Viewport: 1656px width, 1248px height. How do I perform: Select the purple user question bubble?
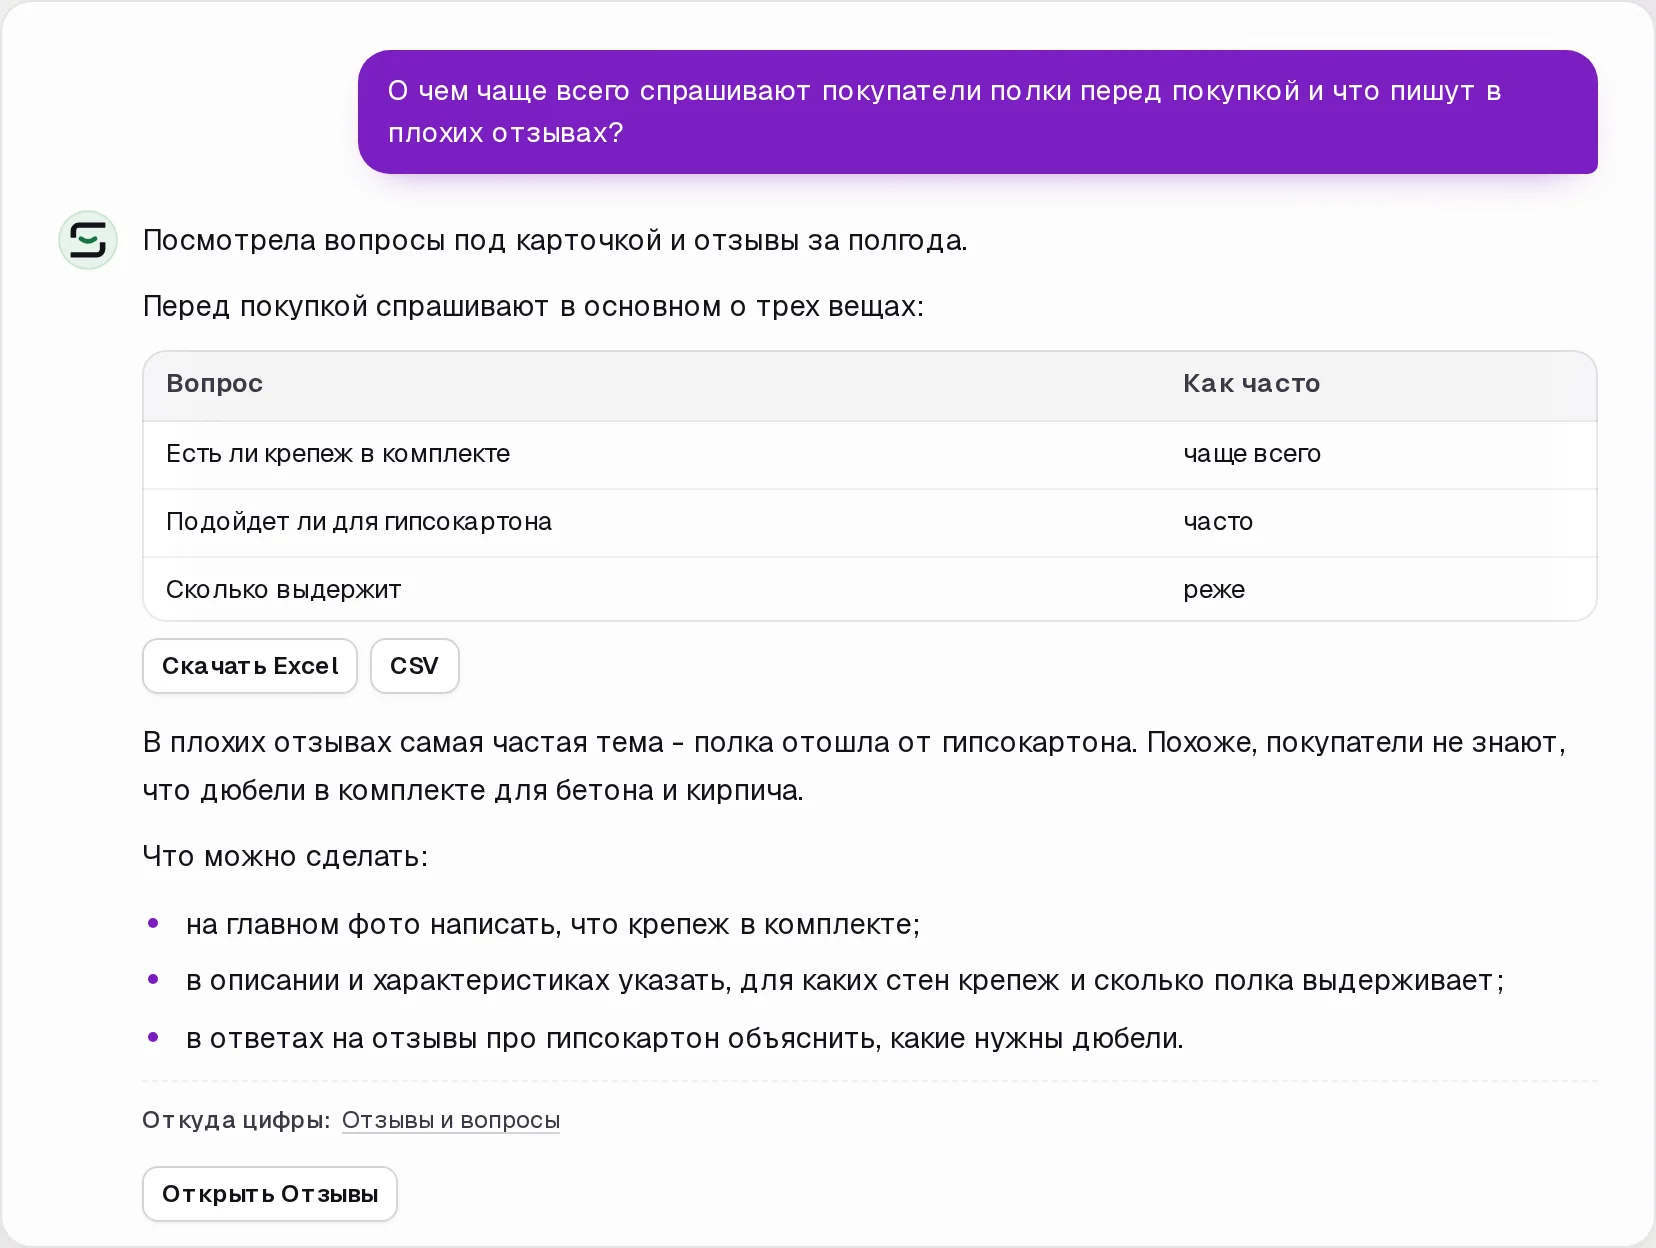tap(977, 112)
